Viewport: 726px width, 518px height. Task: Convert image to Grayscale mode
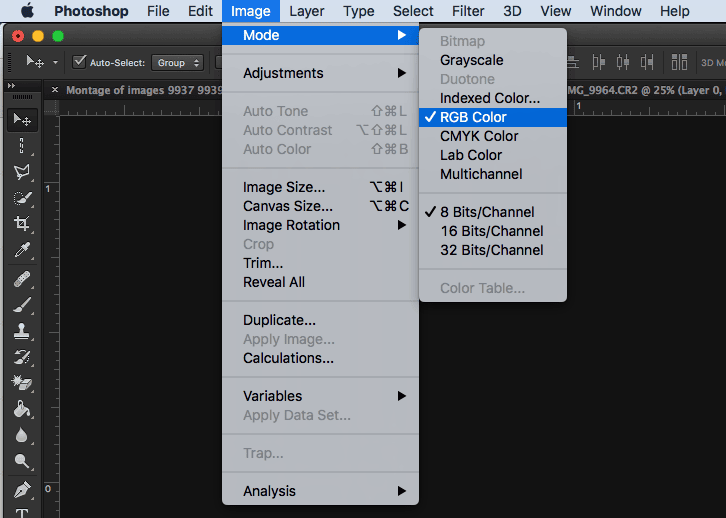493,60
